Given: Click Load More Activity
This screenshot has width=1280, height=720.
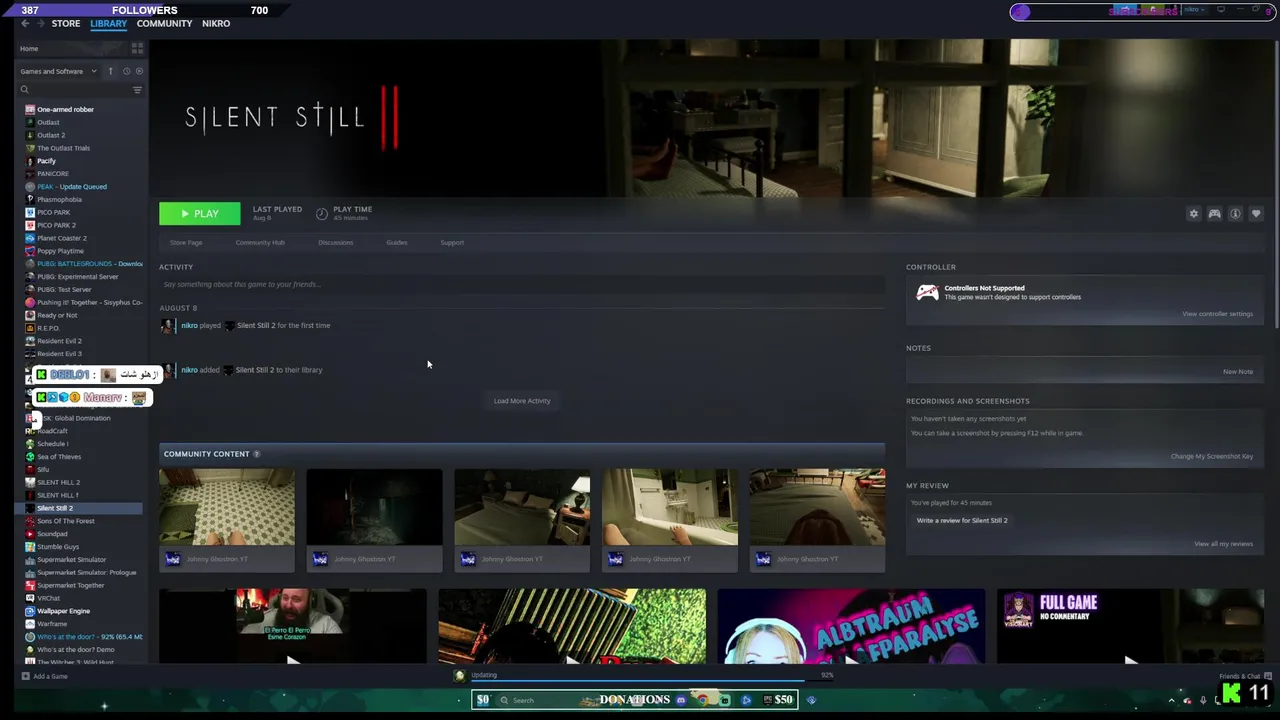Looking at the screenshot, I should pos(522,401).
